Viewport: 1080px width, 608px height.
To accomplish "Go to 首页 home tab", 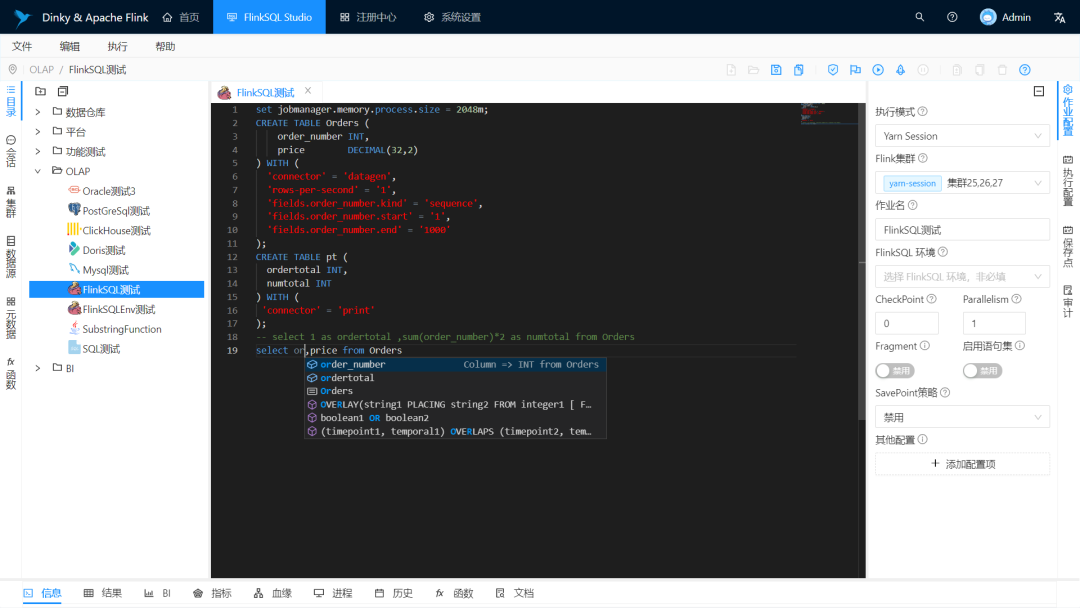I will (x=181, y=17).
